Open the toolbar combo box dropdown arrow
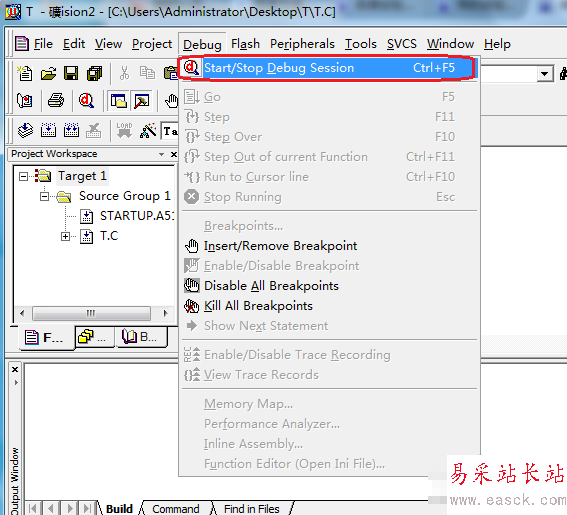Viewport: 567px width, 515px height. pos(544,74)
